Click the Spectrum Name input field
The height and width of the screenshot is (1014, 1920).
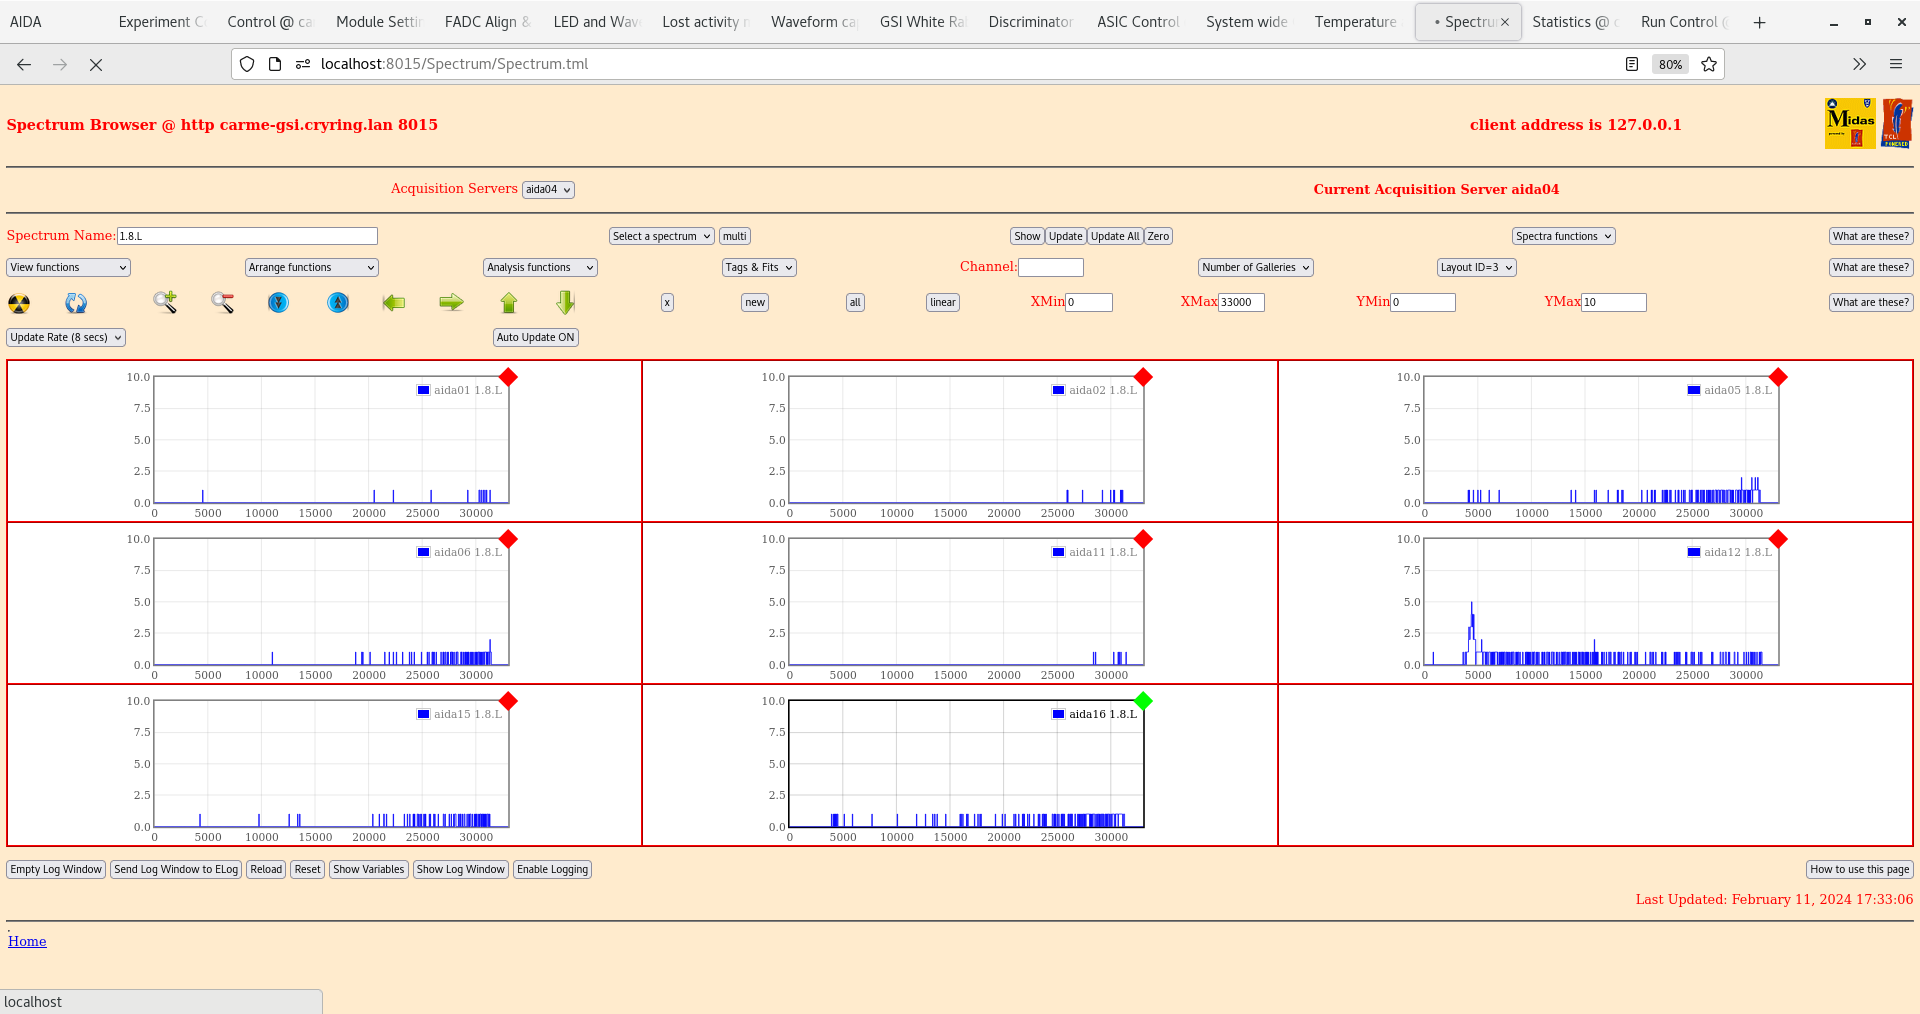(247, 236)
